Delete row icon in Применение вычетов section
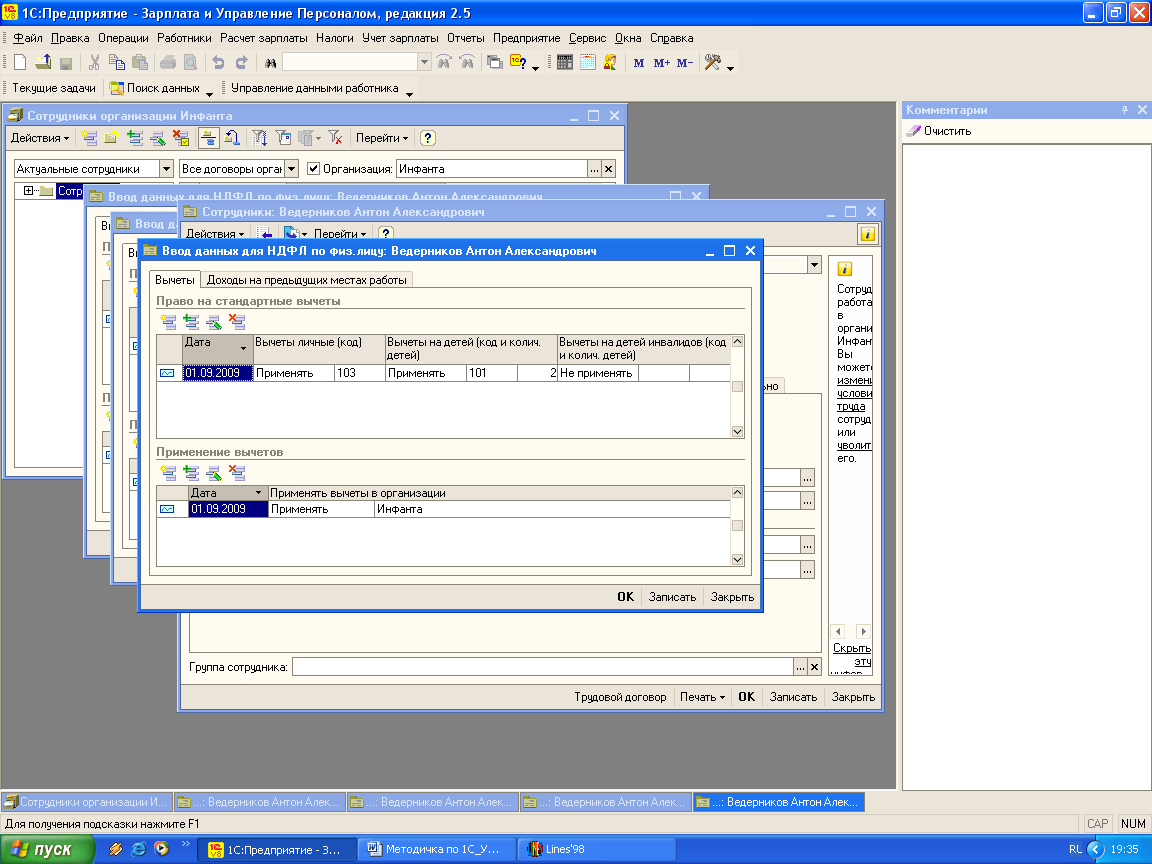This screenshot has width=1152, height=864. pyautogui.click(x=237, y=472)
